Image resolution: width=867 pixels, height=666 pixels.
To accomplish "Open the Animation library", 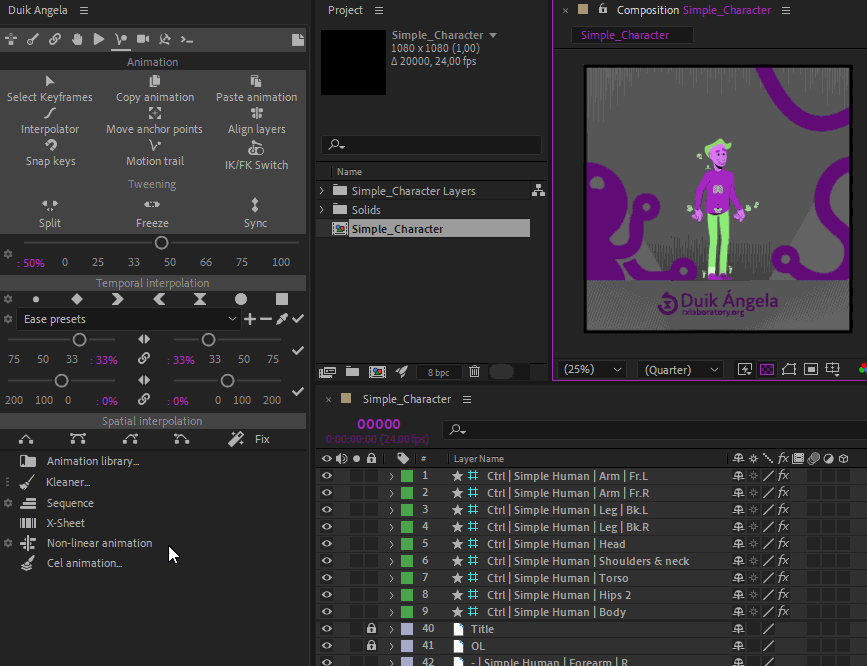I will coord(92,461).
